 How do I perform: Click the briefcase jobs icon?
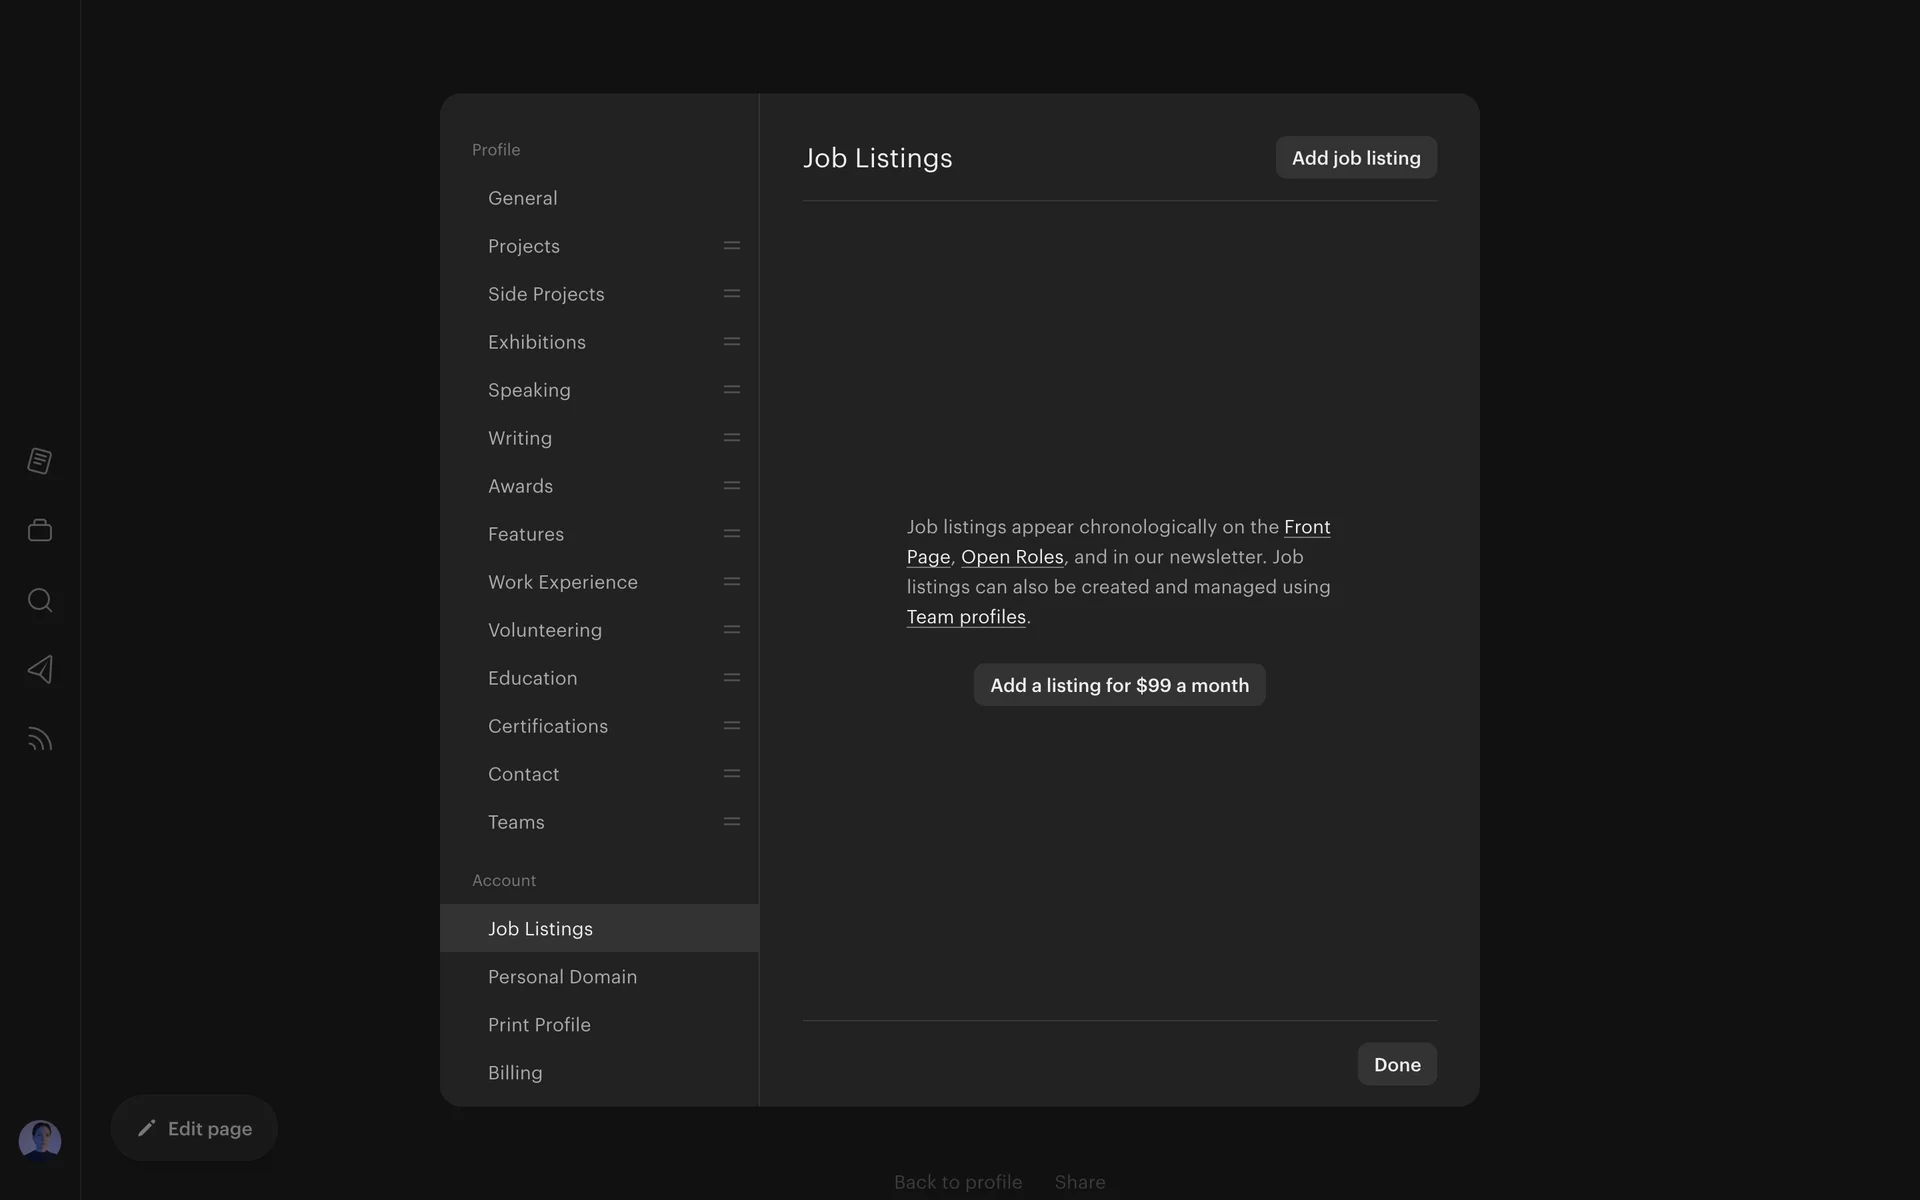40,530
